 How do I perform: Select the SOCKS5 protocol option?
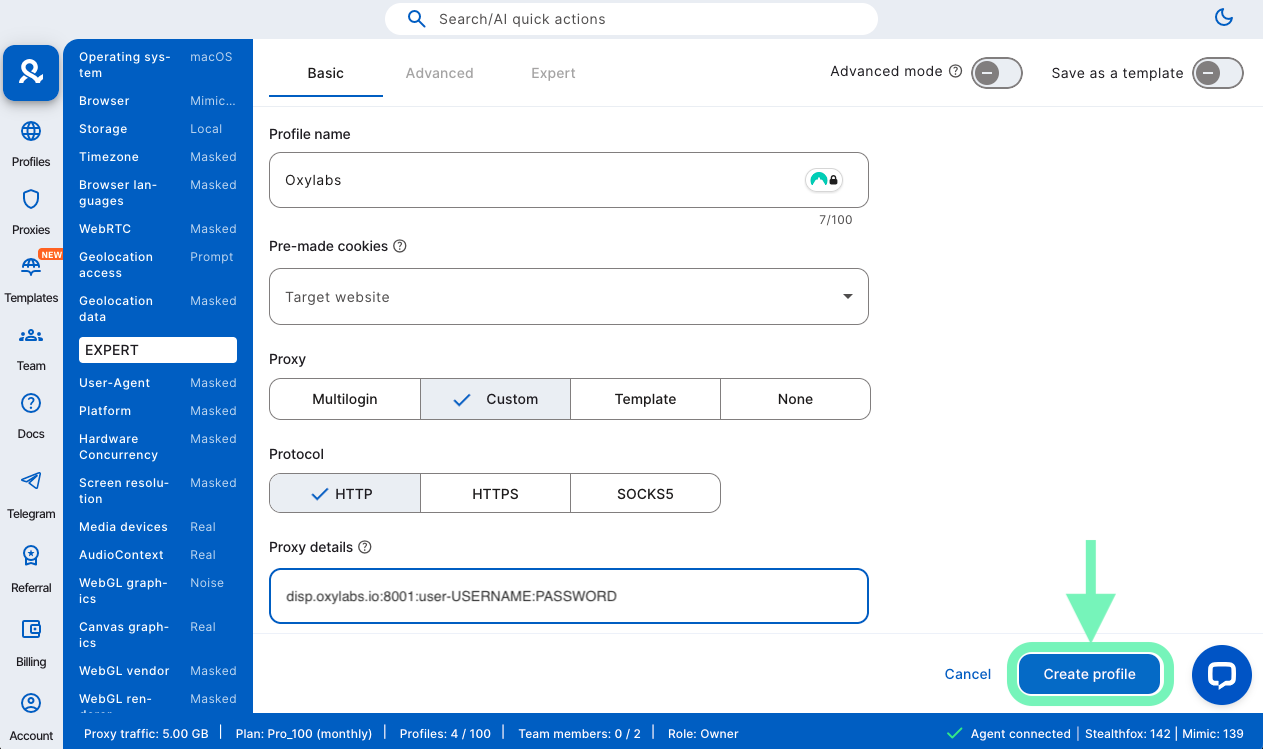click(645, 494)
